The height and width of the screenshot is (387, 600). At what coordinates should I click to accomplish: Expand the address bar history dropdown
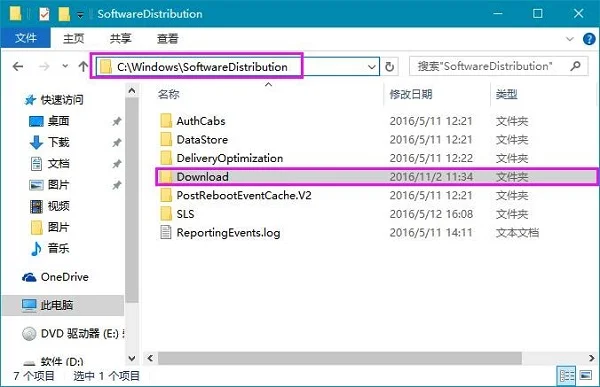(x=372, y=67)
